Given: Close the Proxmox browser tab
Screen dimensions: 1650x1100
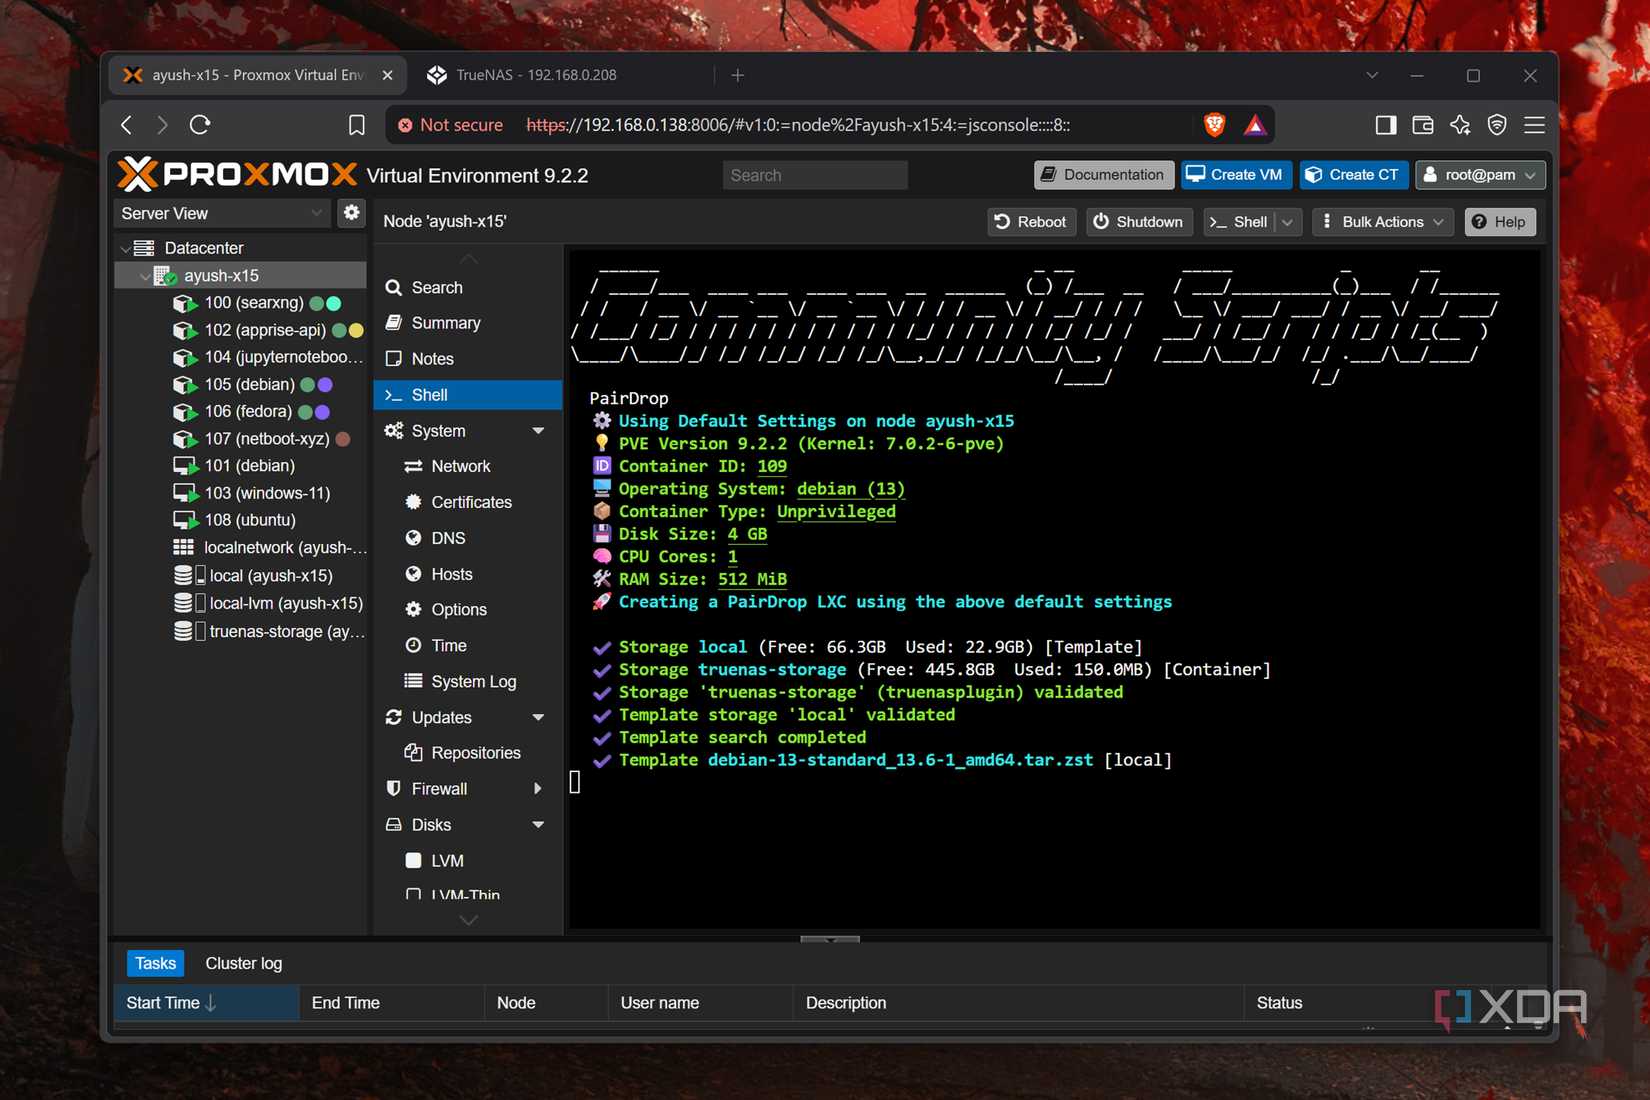Looking at the screenshot, I should click(387, 75).
